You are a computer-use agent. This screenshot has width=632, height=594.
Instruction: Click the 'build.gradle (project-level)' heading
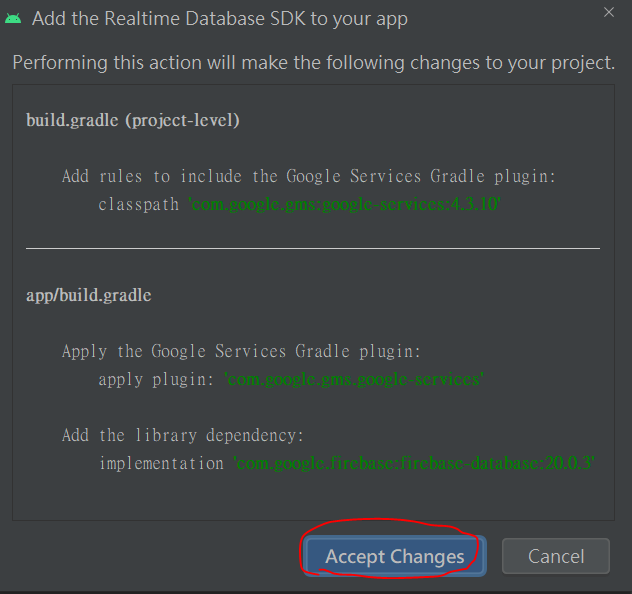coord(133,120)
